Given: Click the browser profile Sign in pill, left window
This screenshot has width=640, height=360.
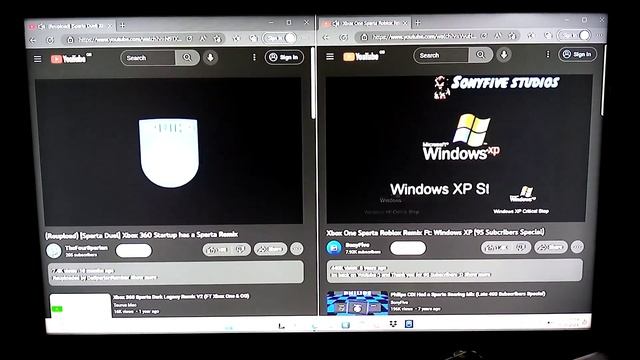Looking at the screenshot, I should pos(280,38).
